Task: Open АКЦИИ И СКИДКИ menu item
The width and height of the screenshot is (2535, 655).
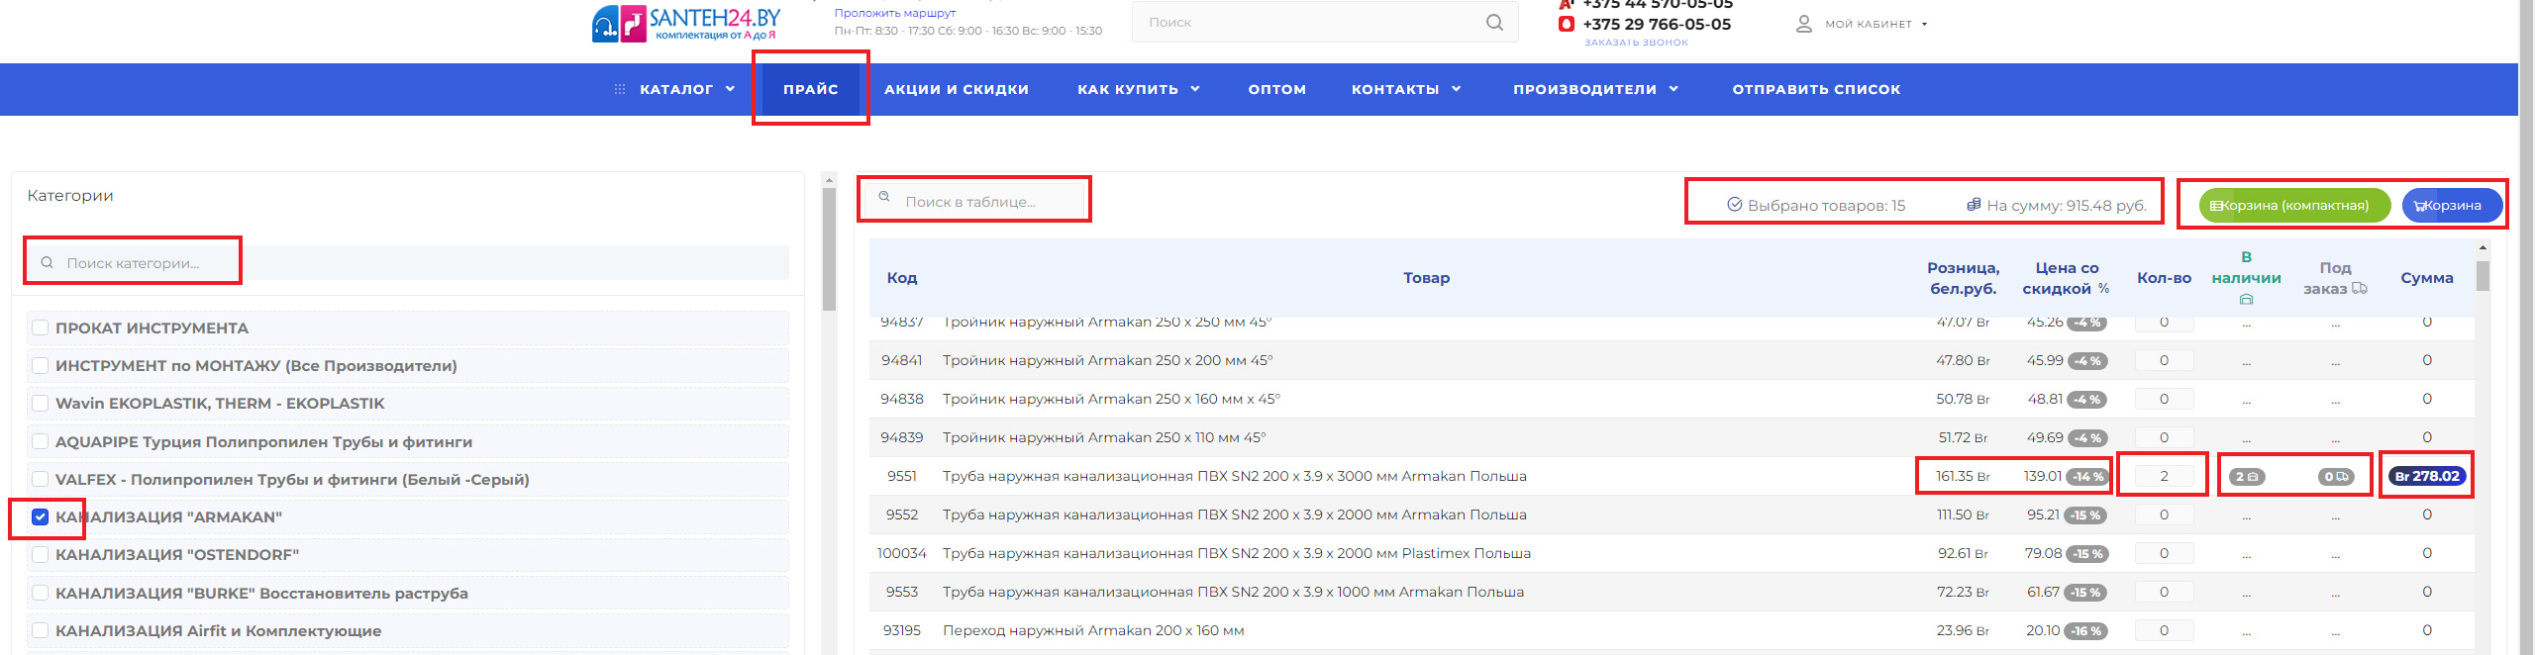Action: (956, 89)
